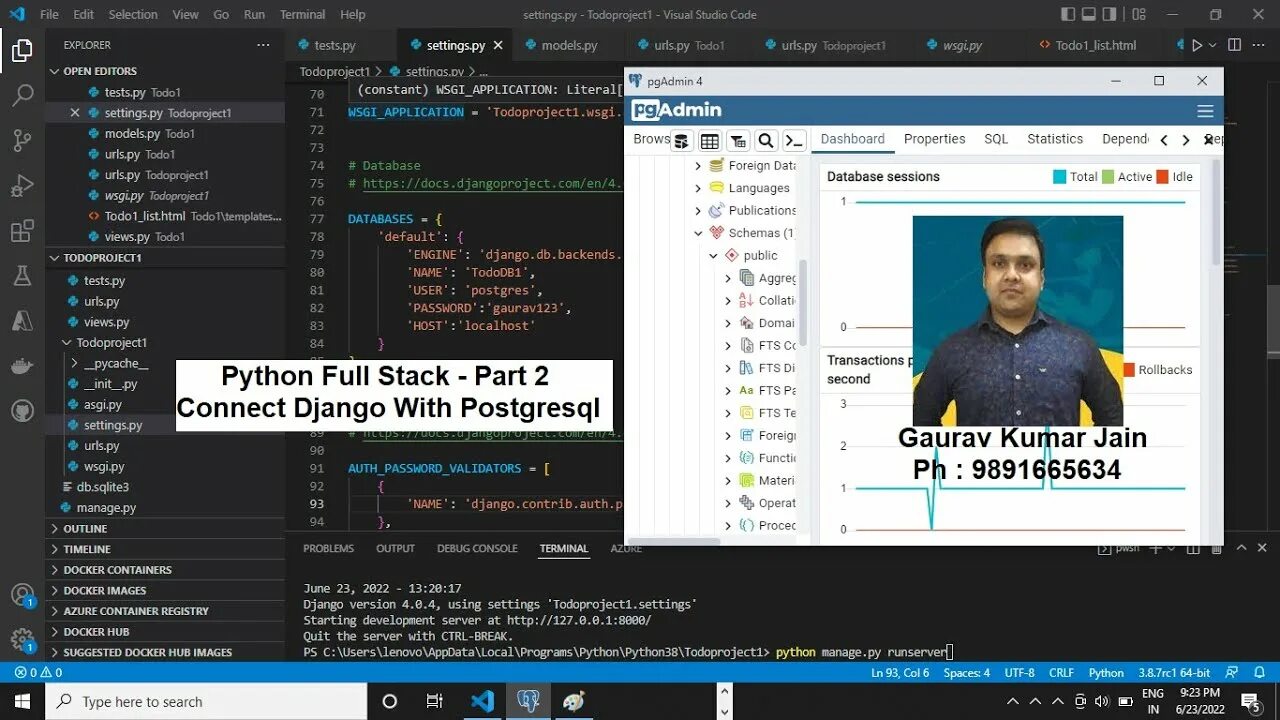Split the editor right
Image resolution: width=1280 pixels, height=720 pixels.
point(1236,45)
